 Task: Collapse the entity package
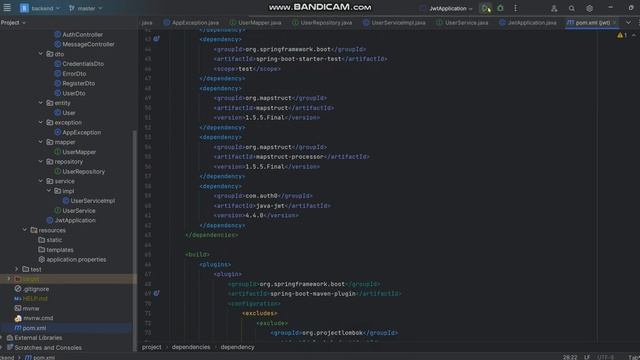(40, 103)
